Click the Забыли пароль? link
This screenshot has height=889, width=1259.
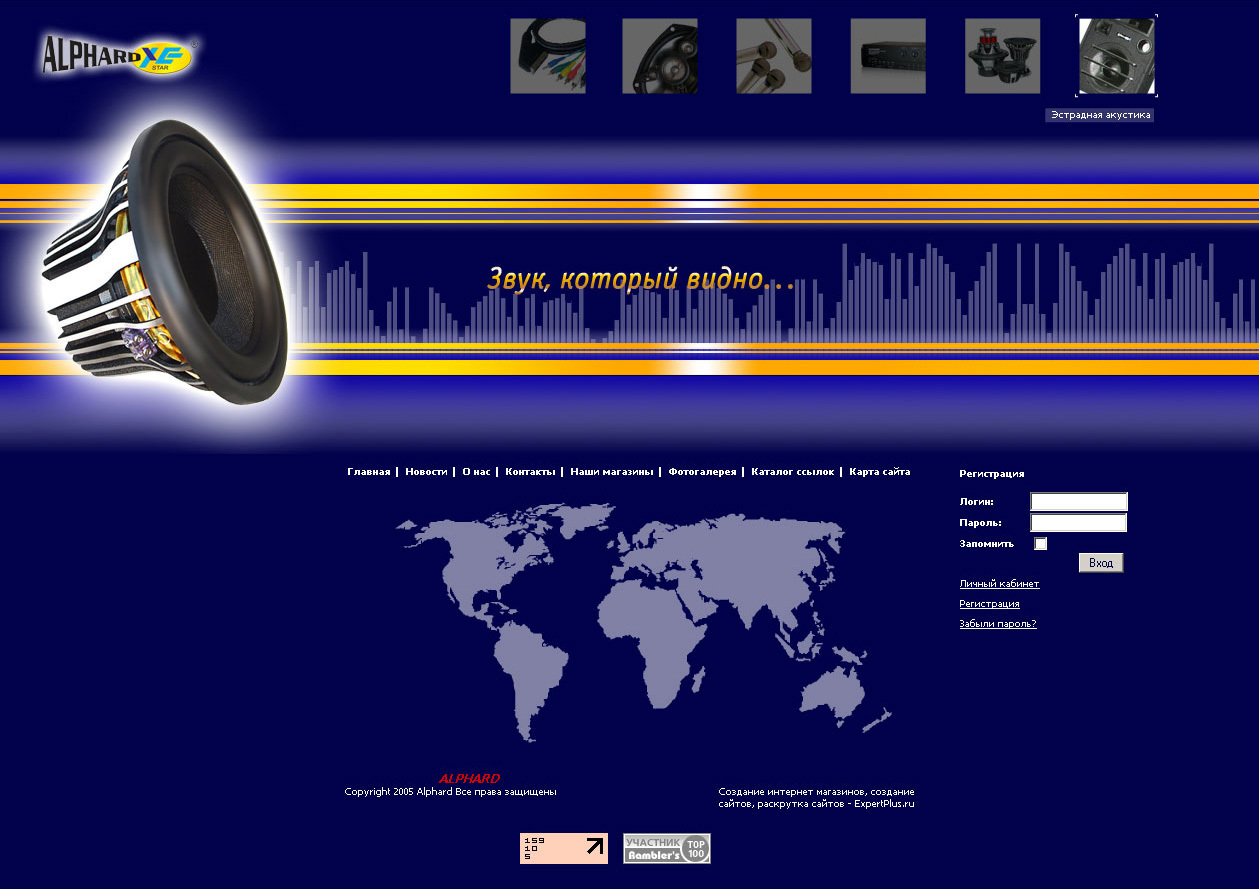(x=998, y=624)
